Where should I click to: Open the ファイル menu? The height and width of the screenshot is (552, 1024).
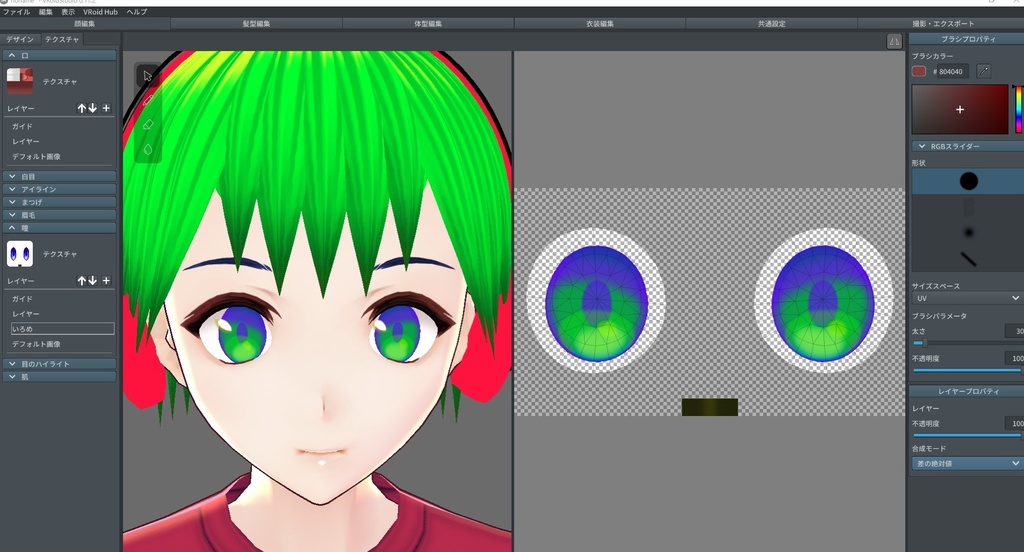pyautogui.click(x=16, y=12)
